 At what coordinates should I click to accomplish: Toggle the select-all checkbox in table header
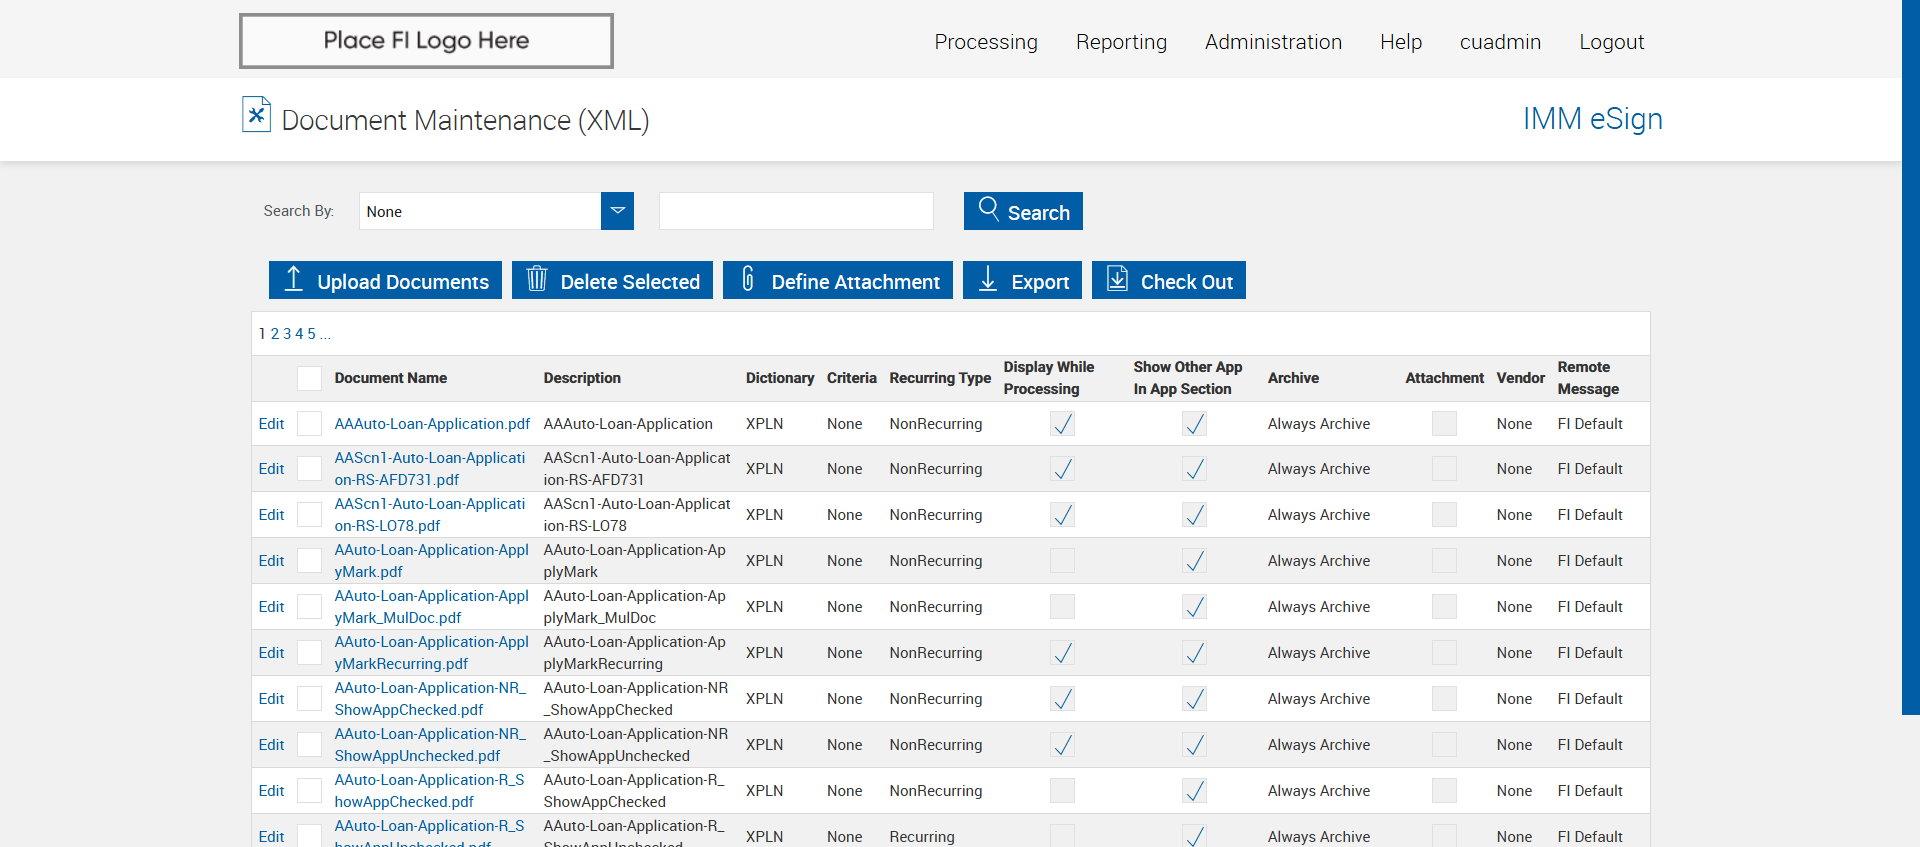click(310, 378)
